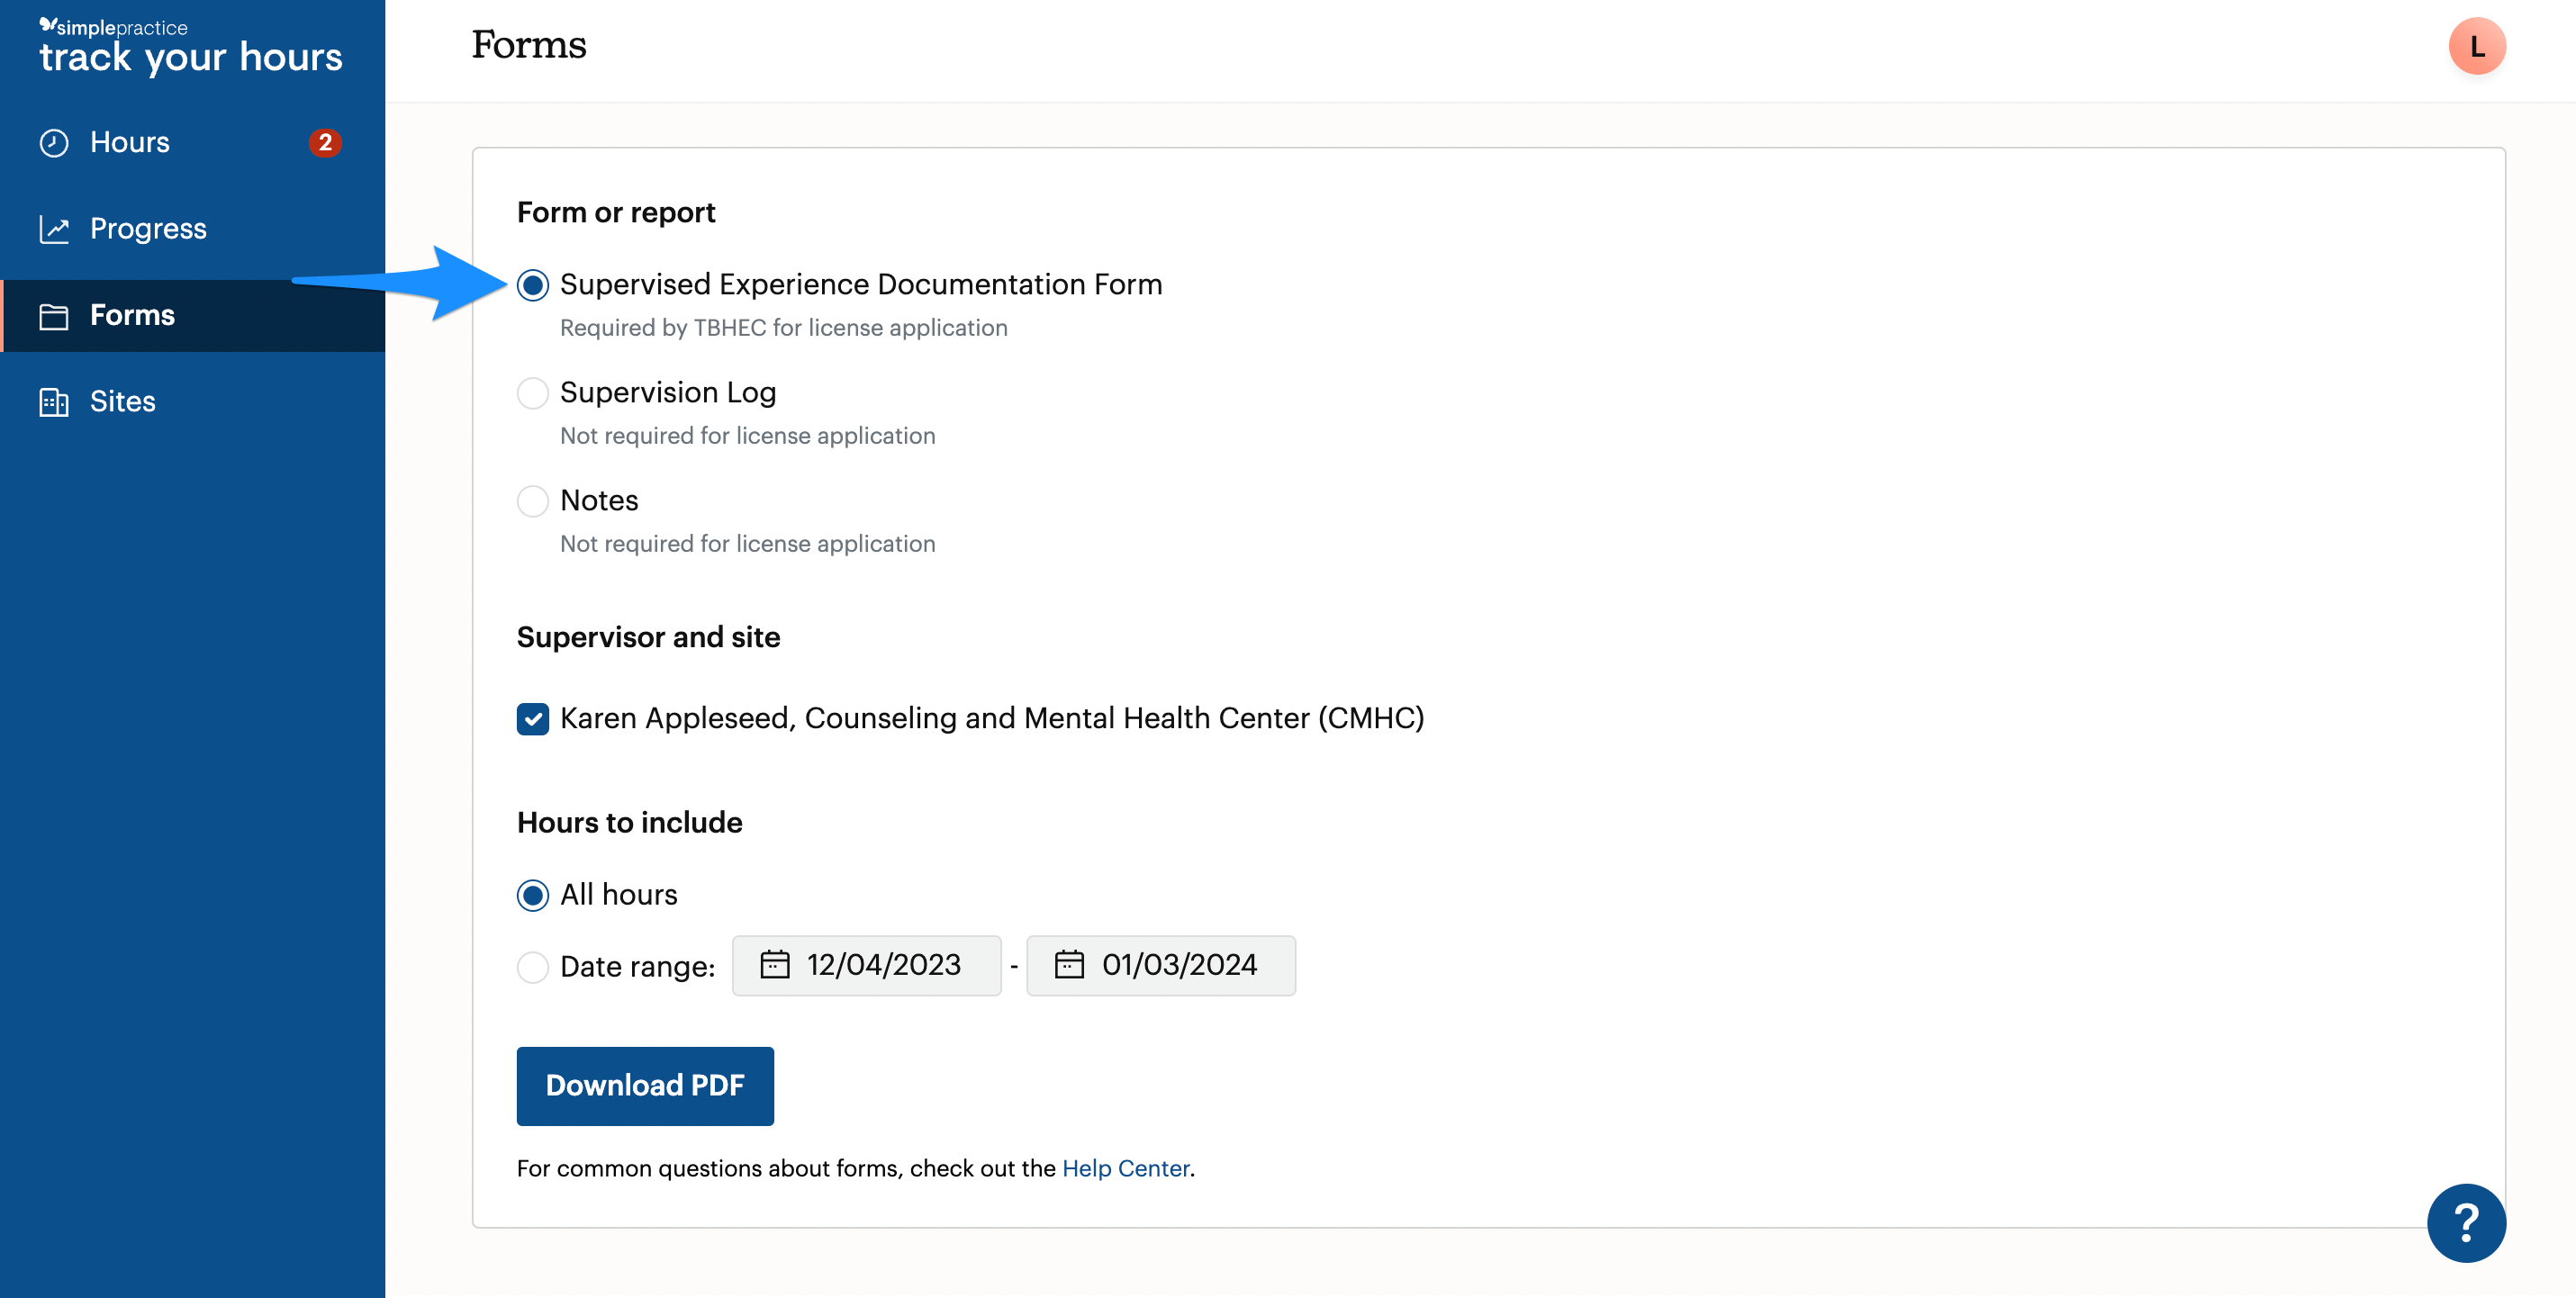Click the red badge showing 2 on Hours
The image size is (2576, 1298).
click(x=325, y=142)
